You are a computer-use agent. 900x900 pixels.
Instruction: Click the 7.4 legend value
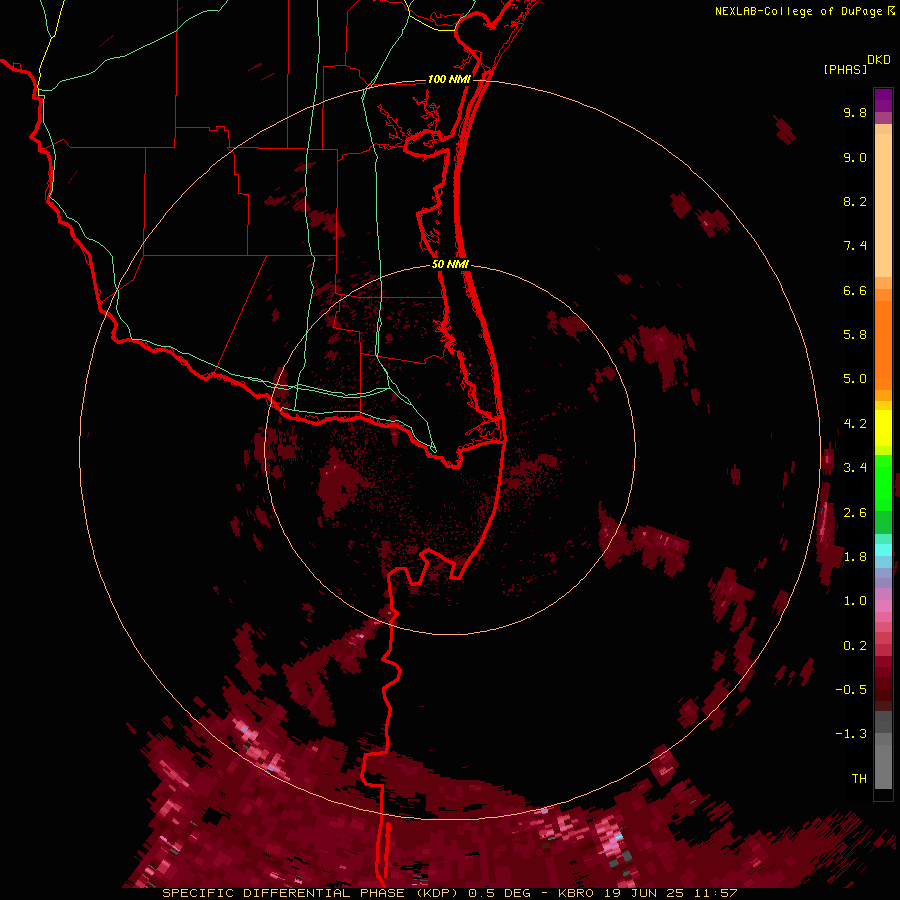coord(855,246)
